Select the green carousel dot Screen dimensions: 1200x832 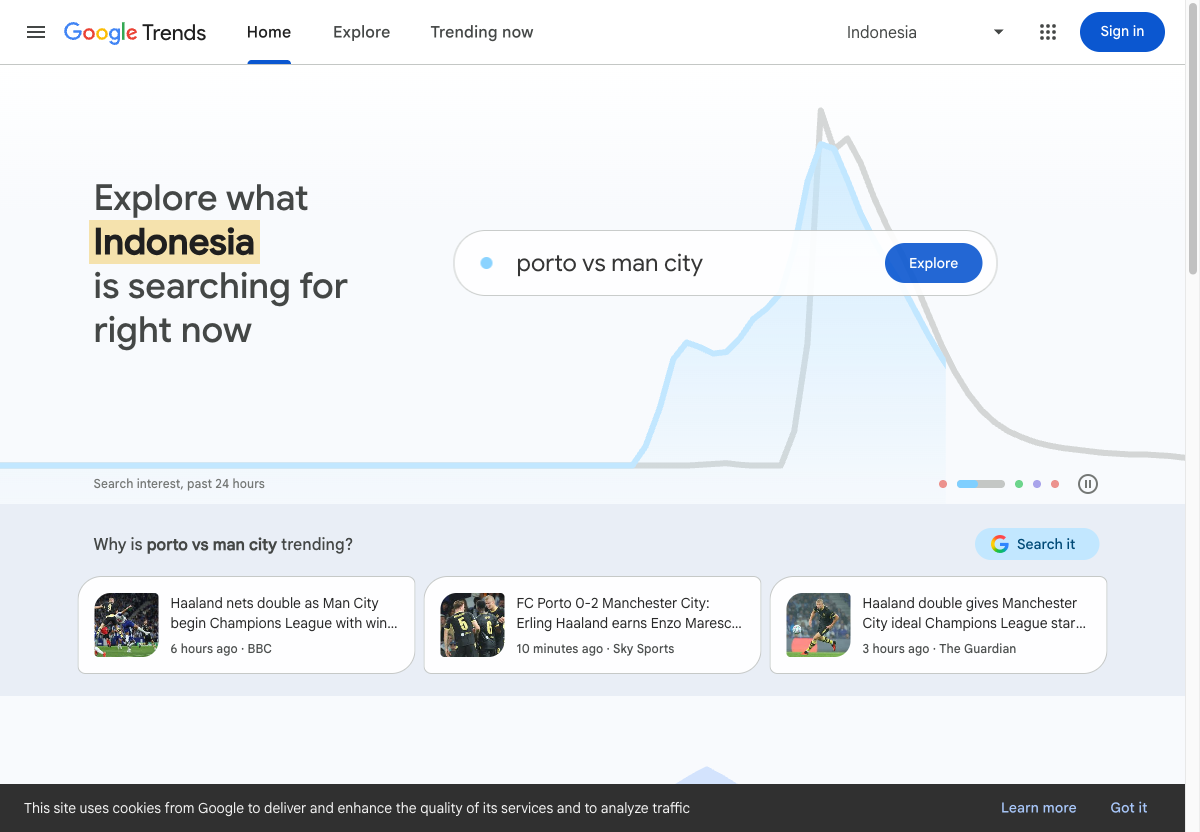click(1019, 484)
